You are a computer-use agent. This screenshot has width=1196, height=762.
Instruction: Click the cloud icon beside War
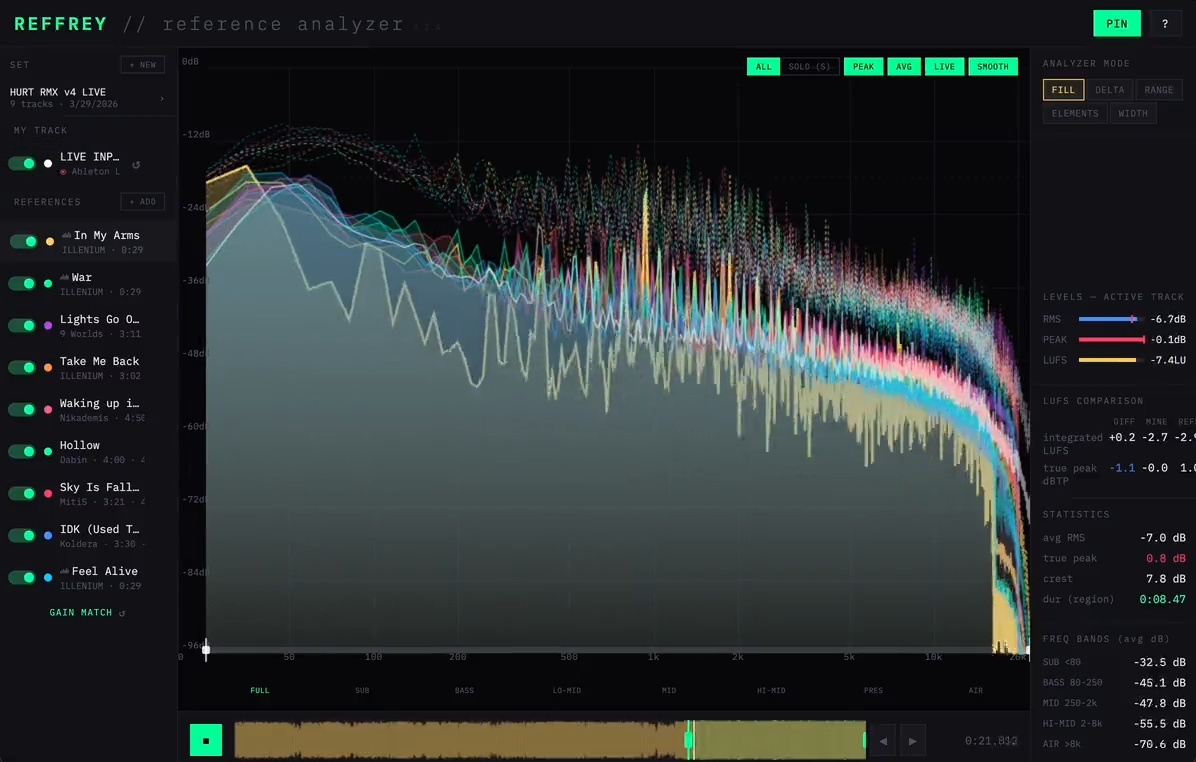[66, 277]
